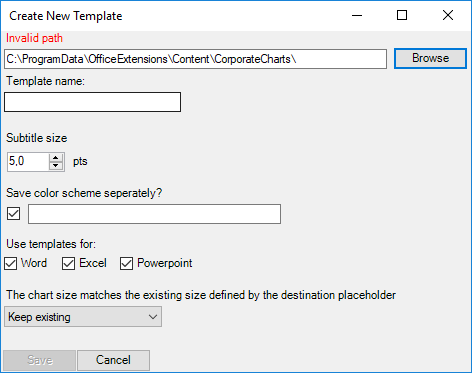Maximize the Create New Template window
The height and width of the screenshot is (373, 472).
pyautogui.click(x=402, y=15)
